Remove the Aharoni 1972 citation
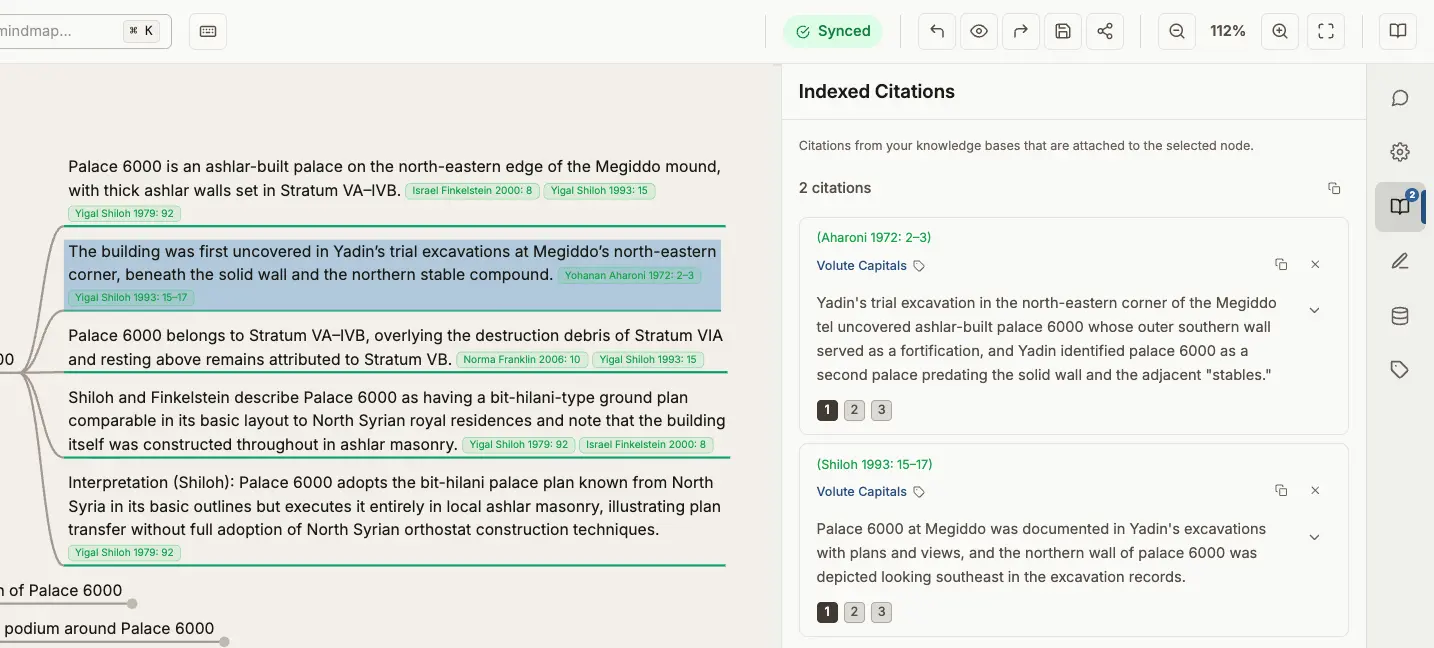The width and height of the screenshot is (1434, 648). (1315, 265)
